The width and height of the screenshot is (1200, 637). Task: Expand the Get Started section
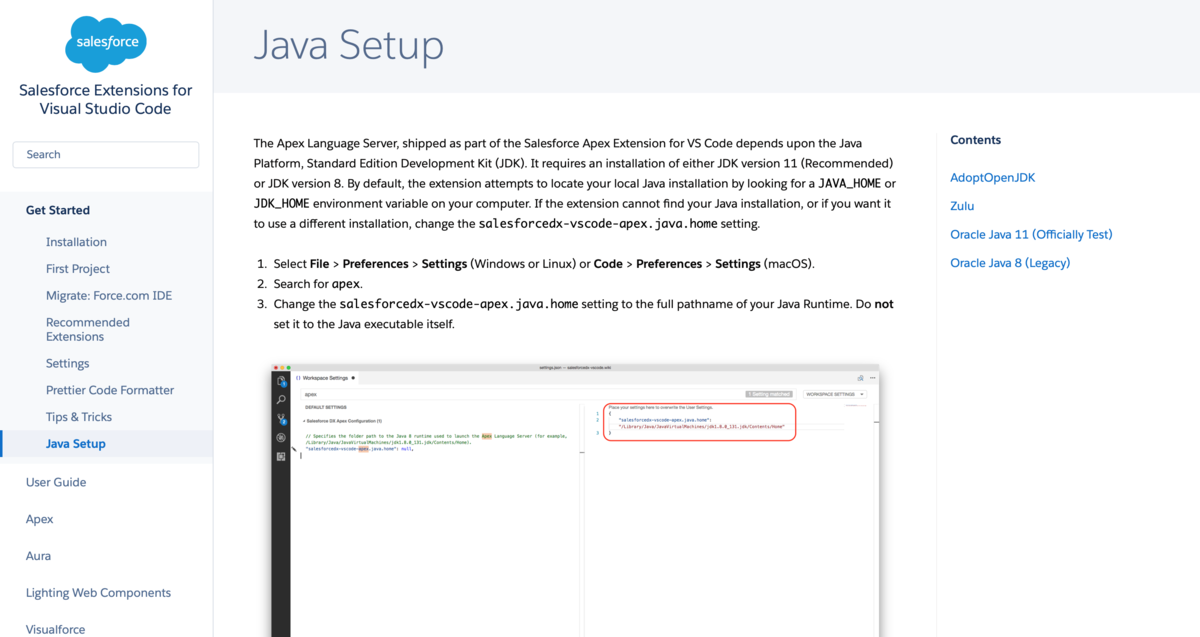[x=57, y=210]
